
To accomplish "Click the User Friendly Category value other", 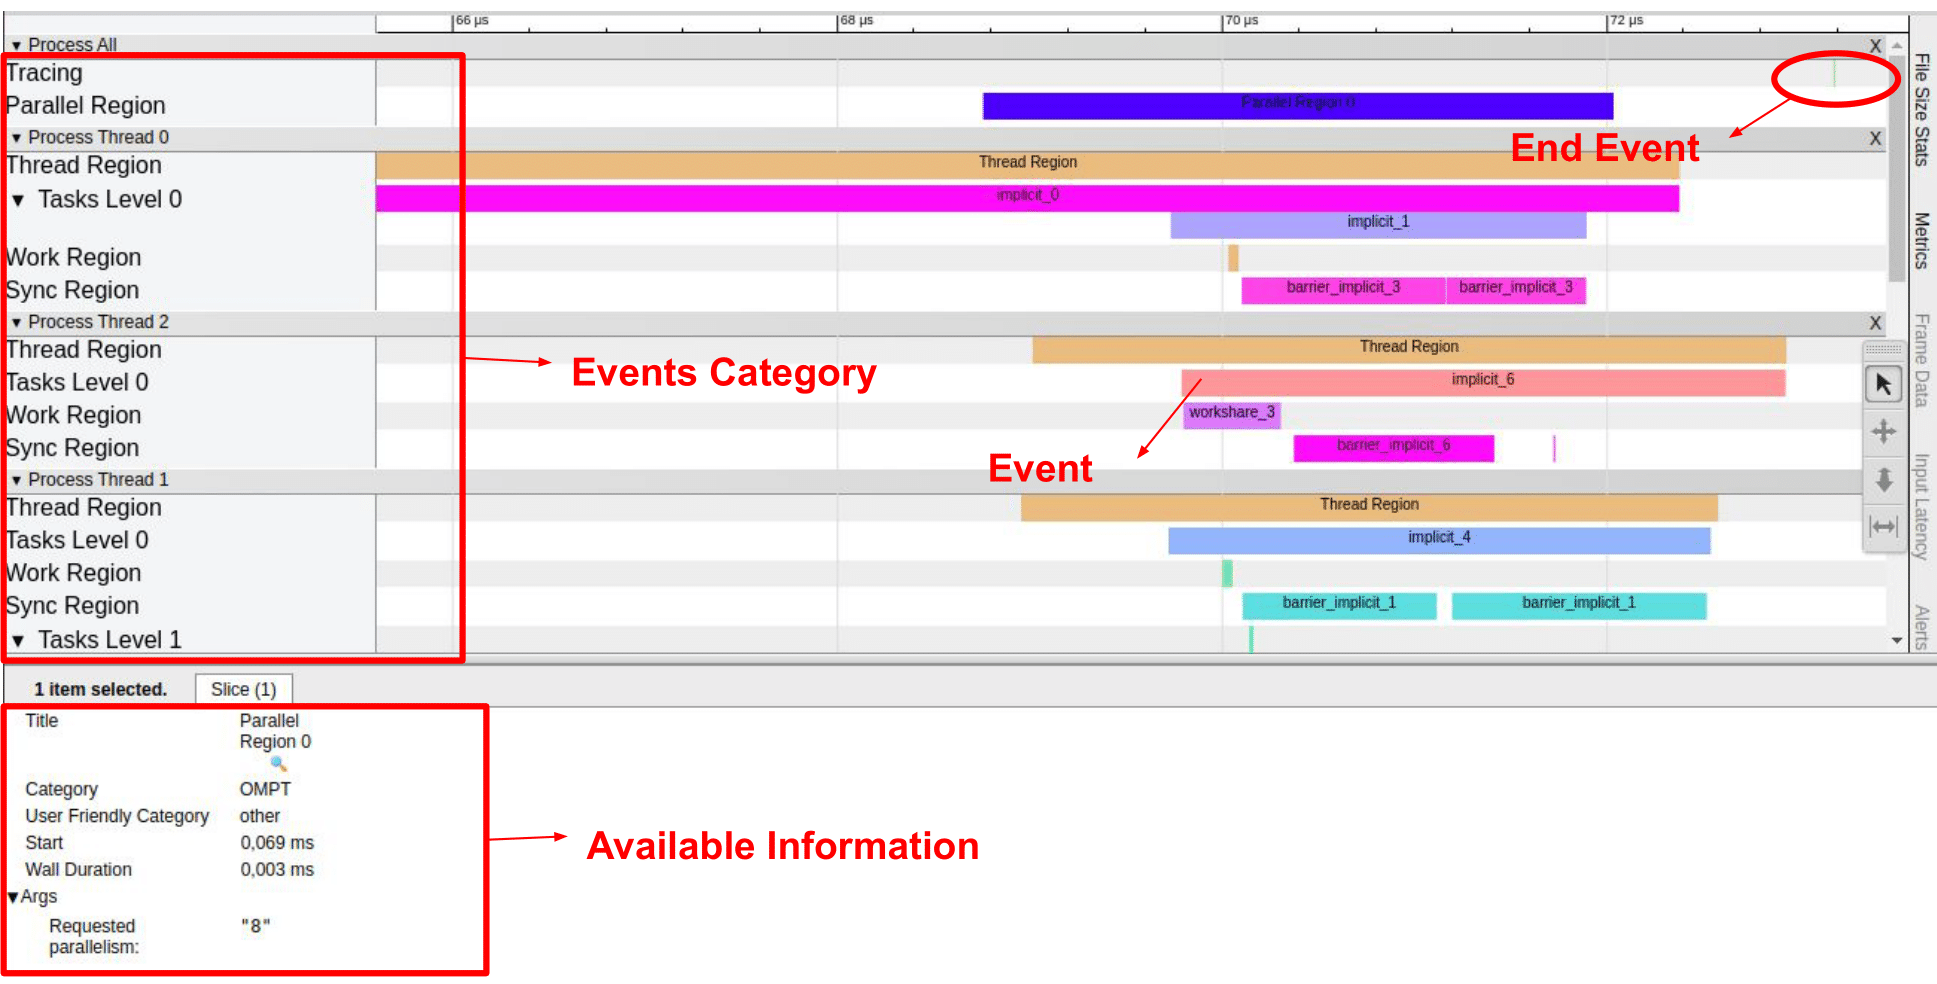I will tap(260, 816).
